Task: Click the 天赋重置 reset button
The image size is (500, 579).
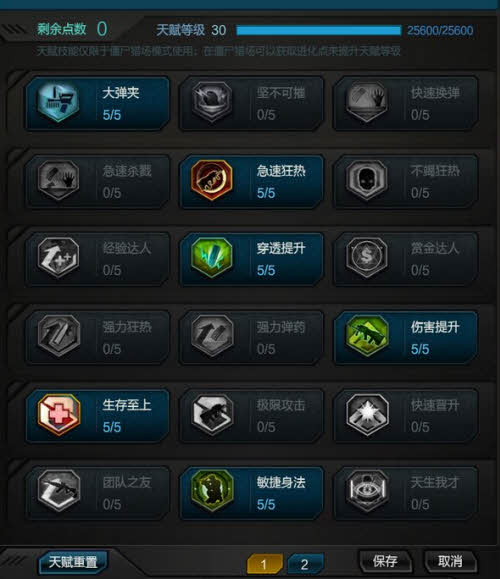Action: point(73,562)
